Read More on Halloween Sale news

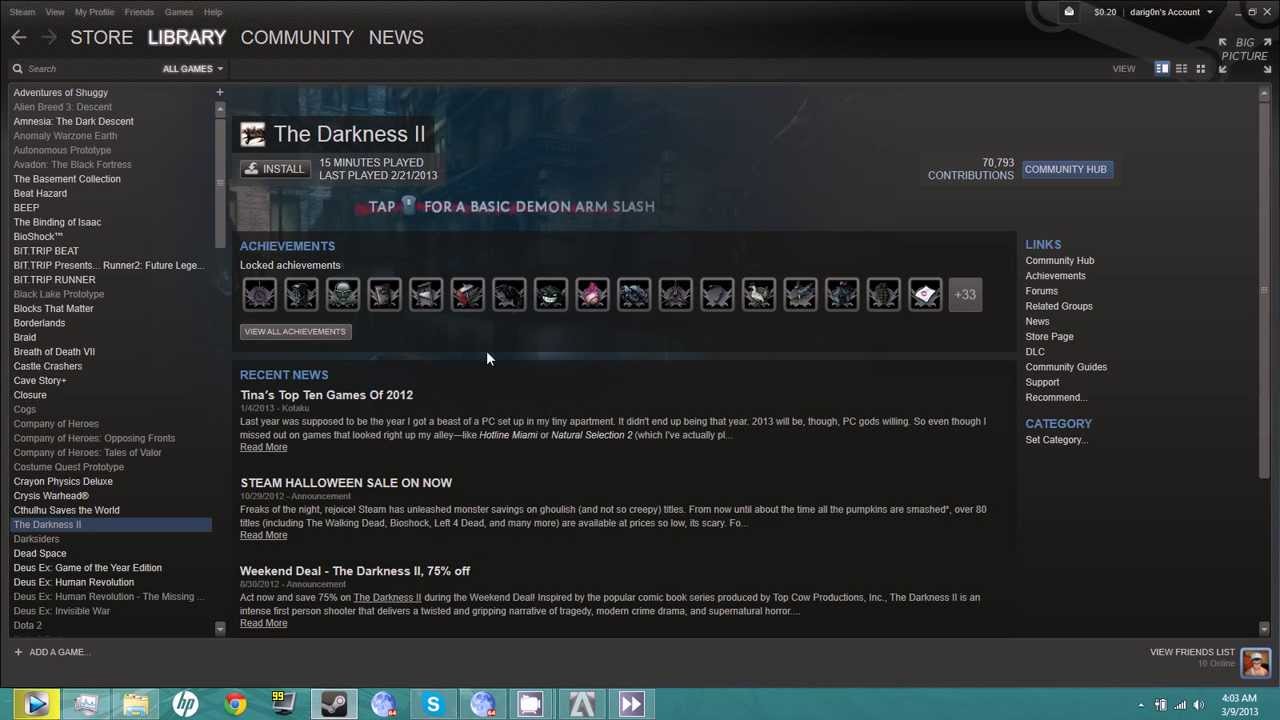(263, 535)
